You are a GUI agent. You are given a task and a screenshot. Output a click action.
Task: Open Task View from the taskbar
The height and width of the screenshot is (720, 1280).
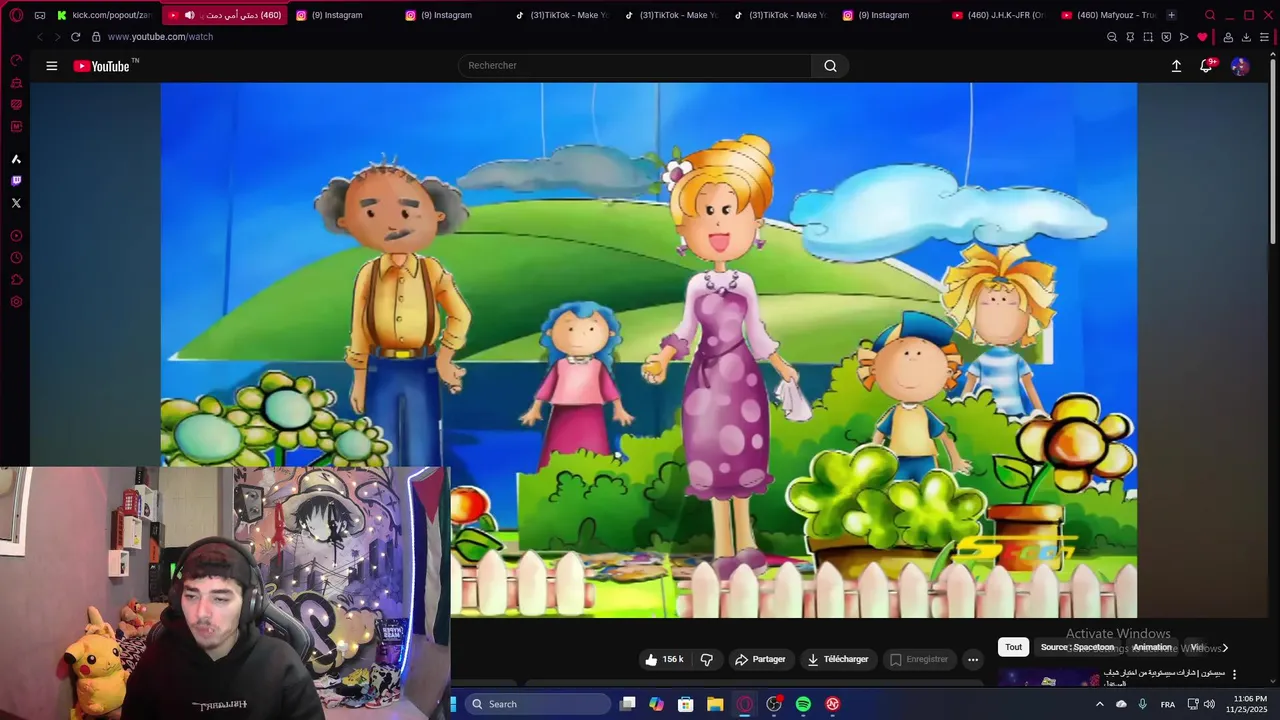click(x=627, y=704)
